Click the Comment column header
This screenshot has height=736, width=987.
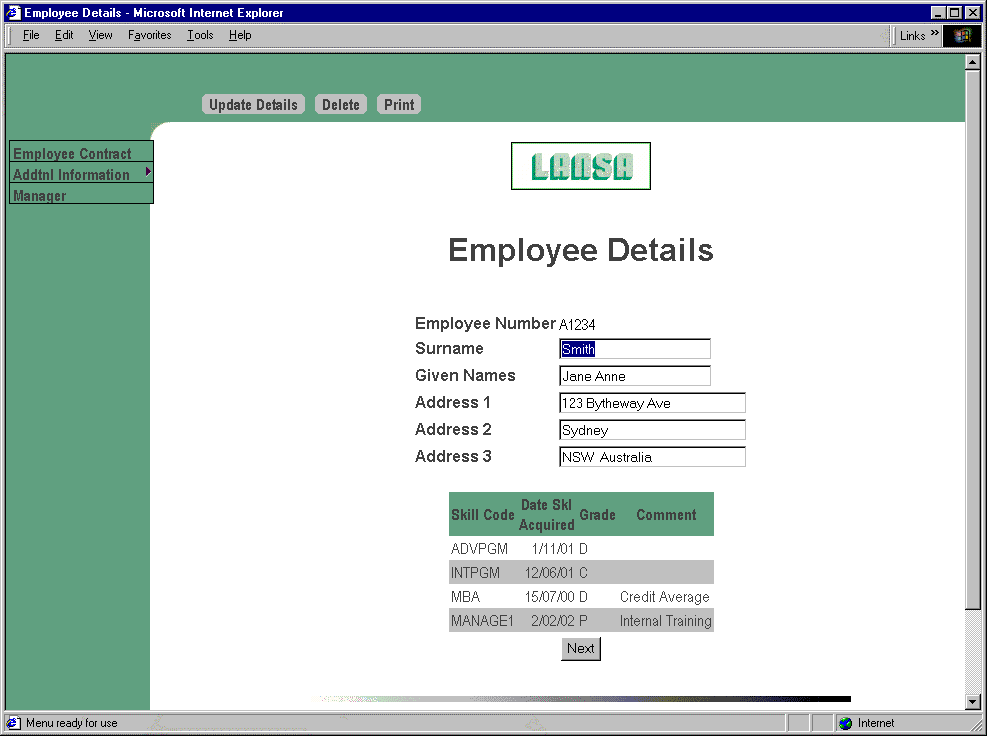(x=666, y=514)
